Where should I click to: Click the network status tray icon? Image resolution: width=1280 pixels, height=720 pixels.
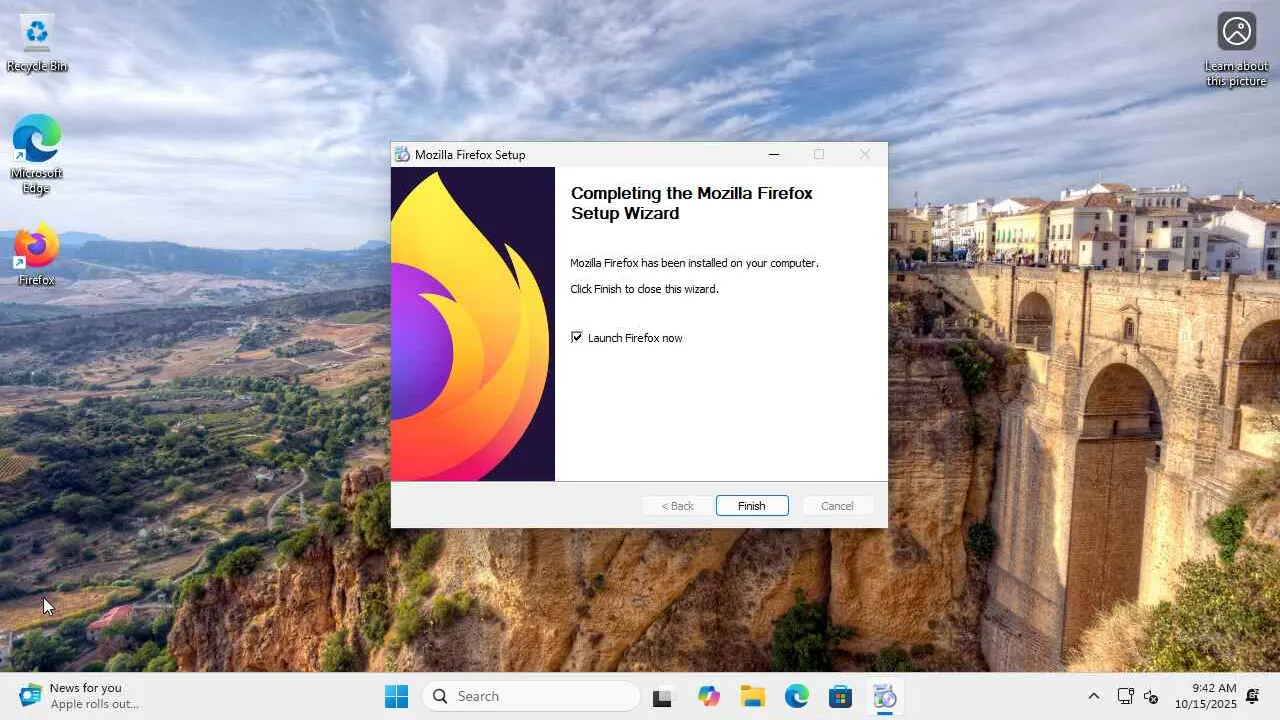[x=1125, y=696]
